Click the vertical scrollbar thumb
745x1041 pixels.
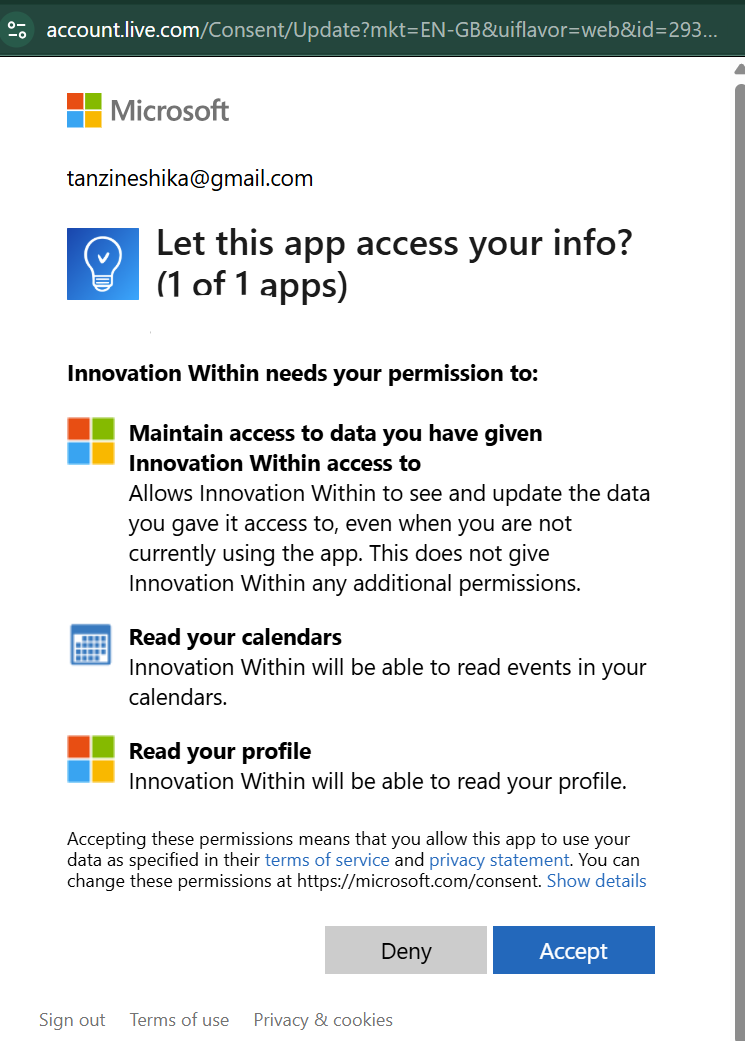point(740,558)
